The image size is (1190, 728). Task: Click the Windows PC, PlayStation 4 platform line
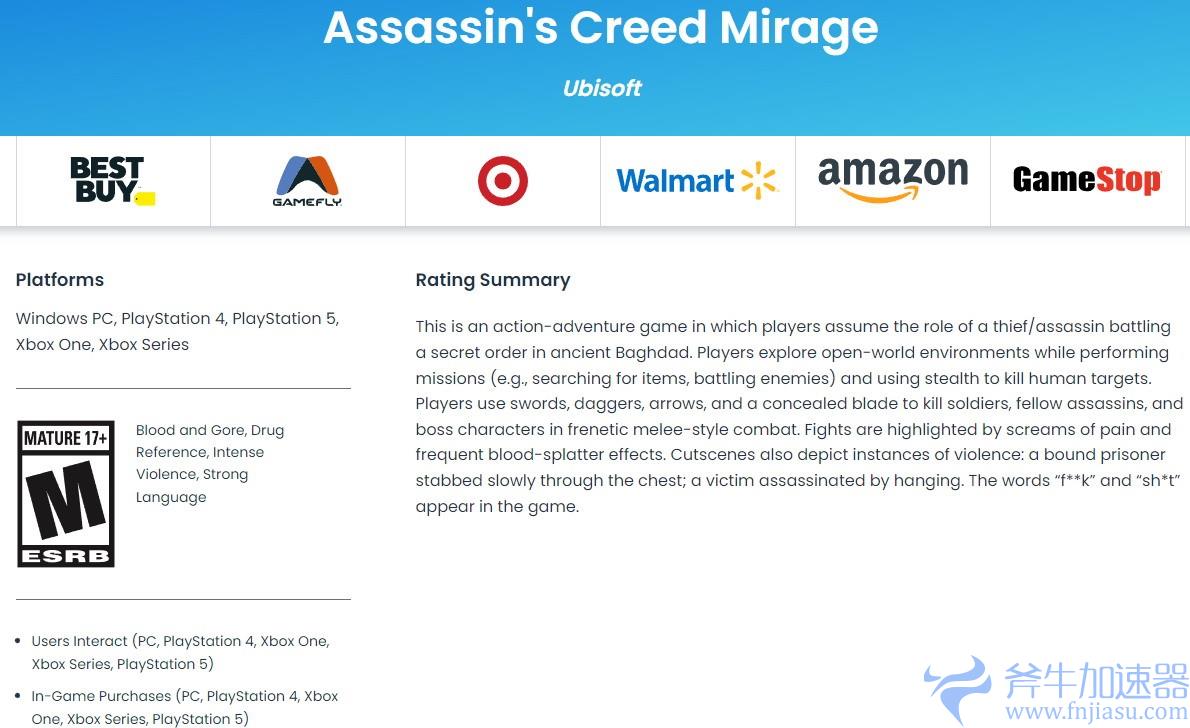[177, 319]
